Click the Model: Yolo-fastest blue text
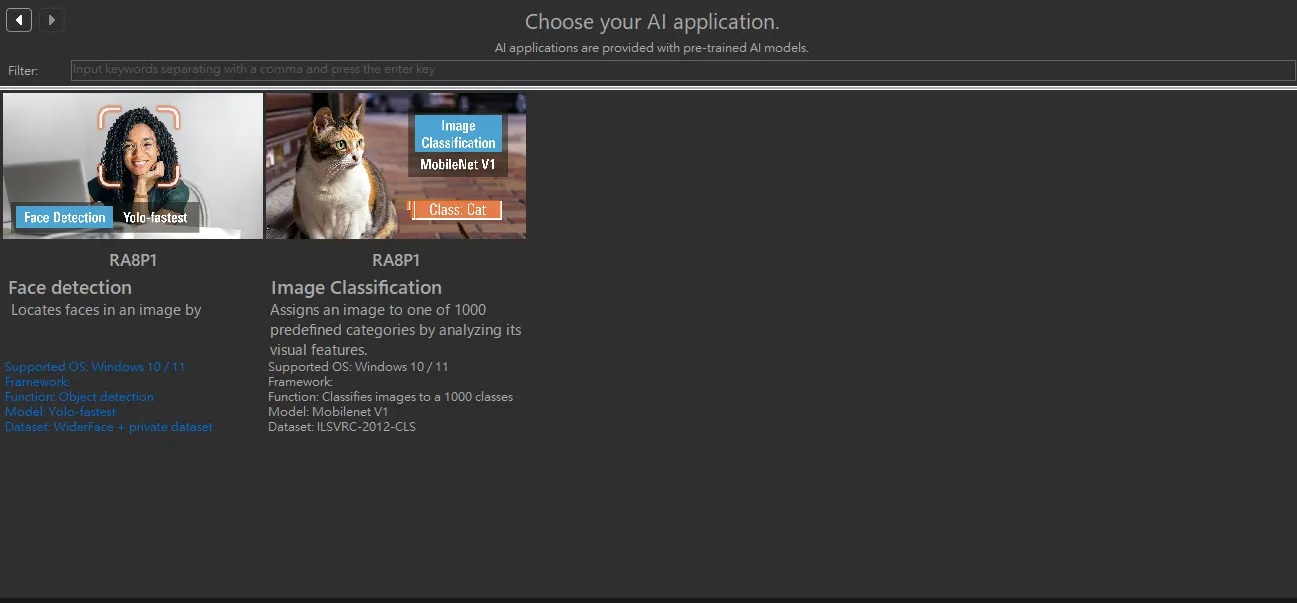1297x603 pixels. 61,412
